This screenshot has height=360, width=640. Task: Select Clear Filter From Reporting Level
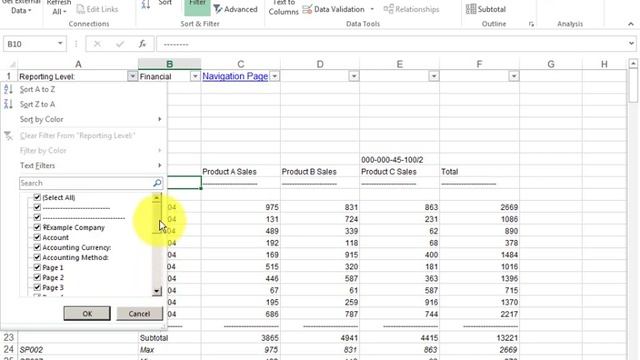tap(84, 136)
